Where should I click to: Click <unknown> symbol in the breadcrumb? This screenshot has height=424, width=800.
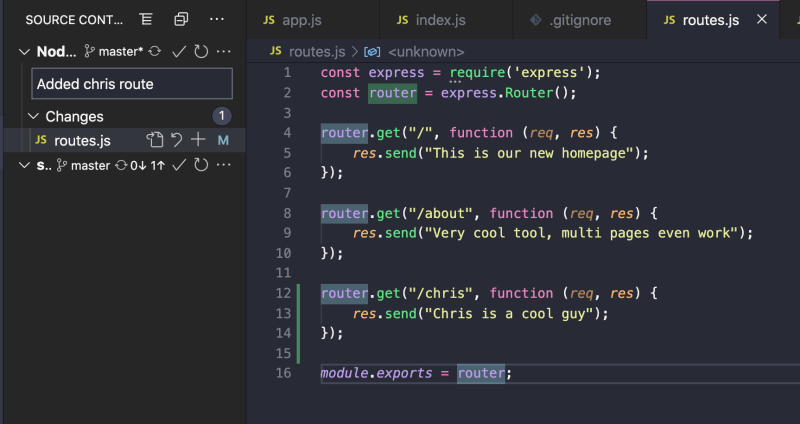click(x=426, y=52)
